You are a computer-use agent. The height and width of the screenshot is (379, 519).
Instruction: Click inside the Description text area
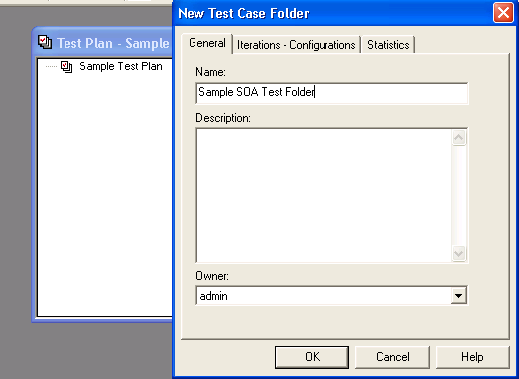tap(324, 195)
